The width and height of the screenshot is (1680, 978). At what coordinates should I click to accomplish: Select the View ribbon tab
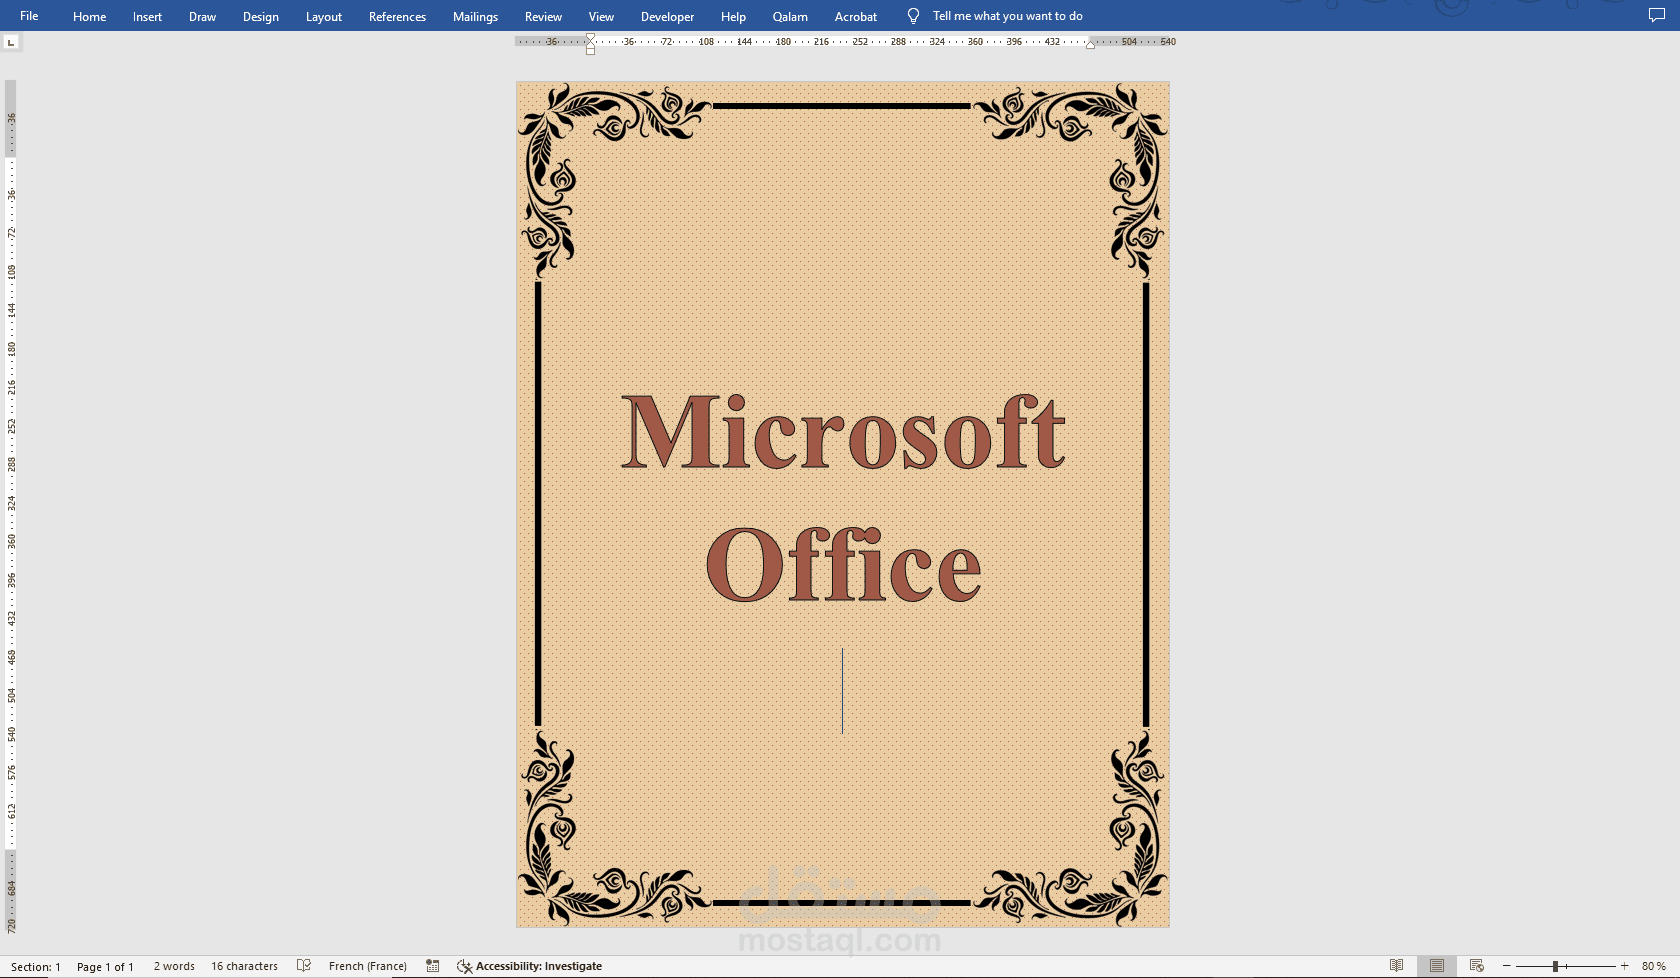pyautogui.click(x=601, y=16)
